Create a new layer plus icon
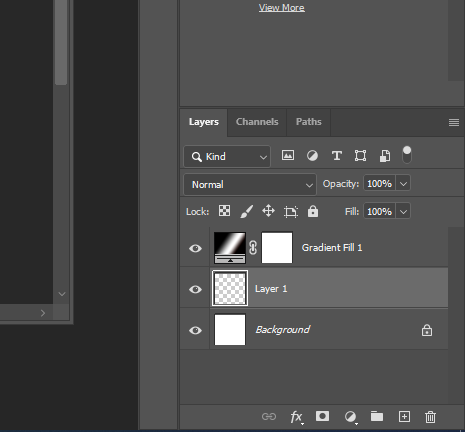 (x=404, y=417)
